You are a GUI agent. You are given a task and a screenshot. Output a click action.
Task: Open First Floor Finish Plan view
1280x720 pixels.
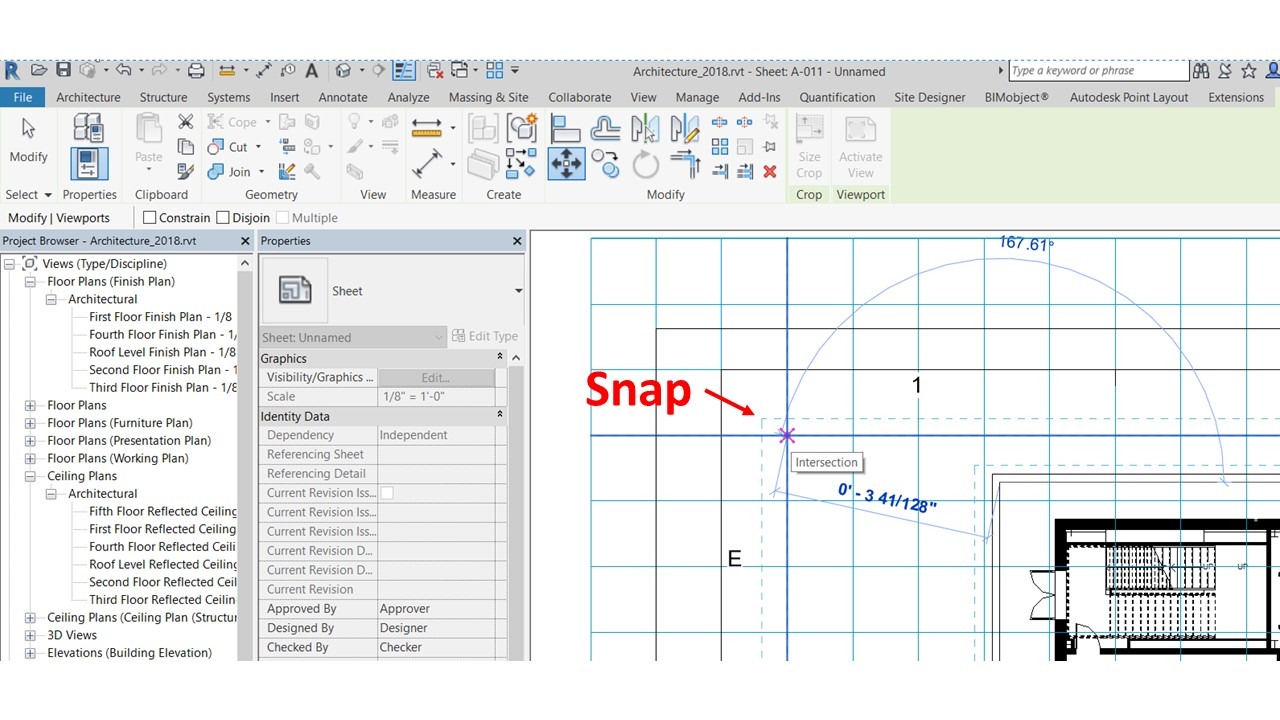(160, 317)
